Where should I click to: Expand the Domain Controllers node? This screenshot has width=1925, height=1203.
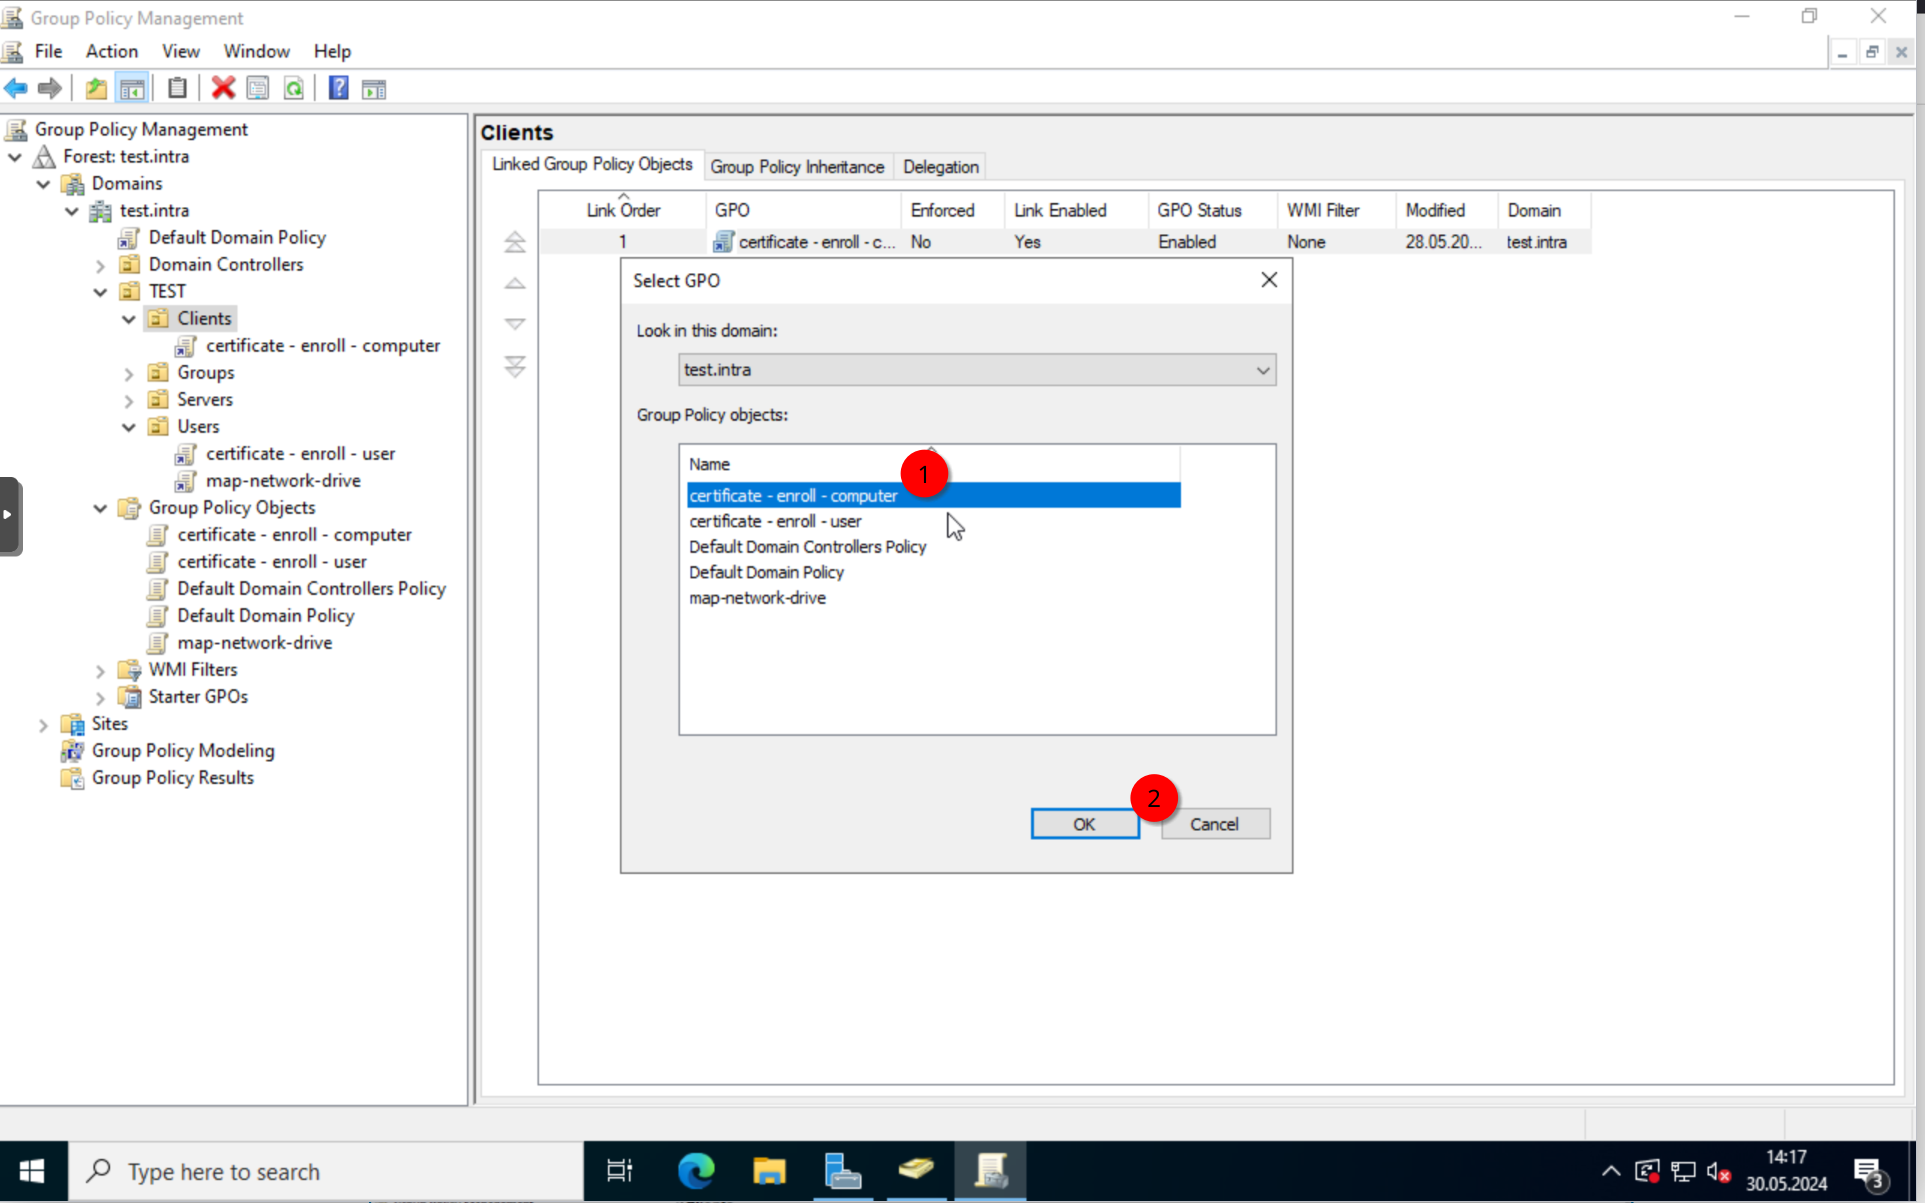[x=100, y=265]
